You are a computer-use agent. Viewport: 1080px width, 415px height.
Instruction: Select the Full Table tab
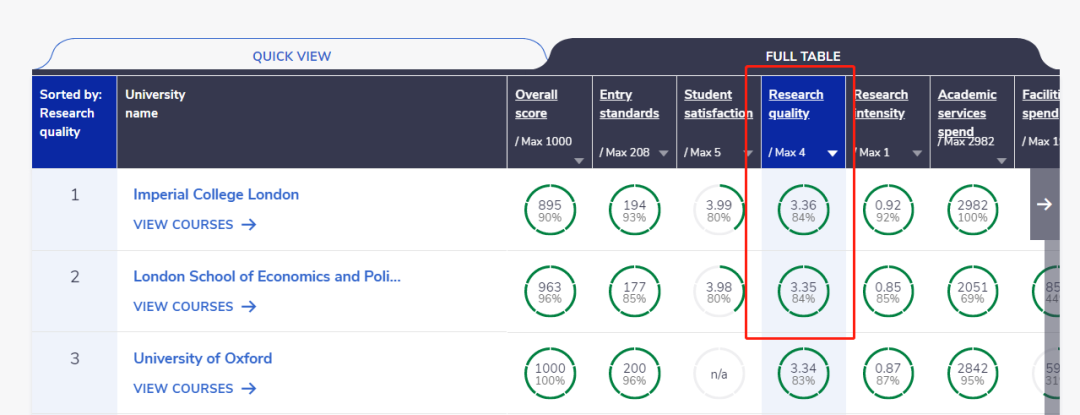point(802,56)
